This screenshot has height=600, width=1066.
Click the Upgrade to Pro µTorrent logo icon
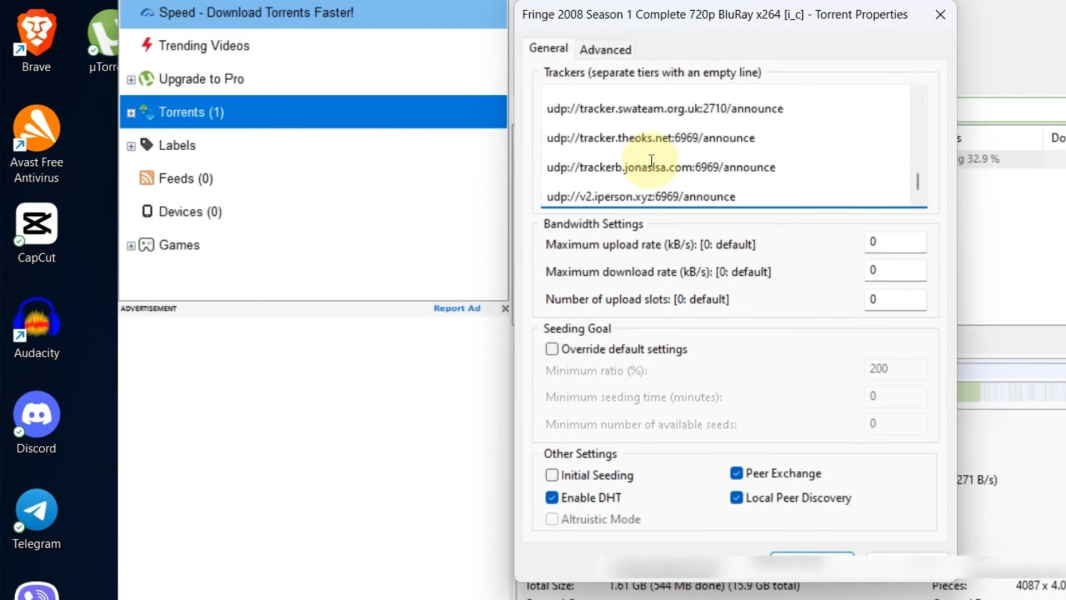point(146,79)
